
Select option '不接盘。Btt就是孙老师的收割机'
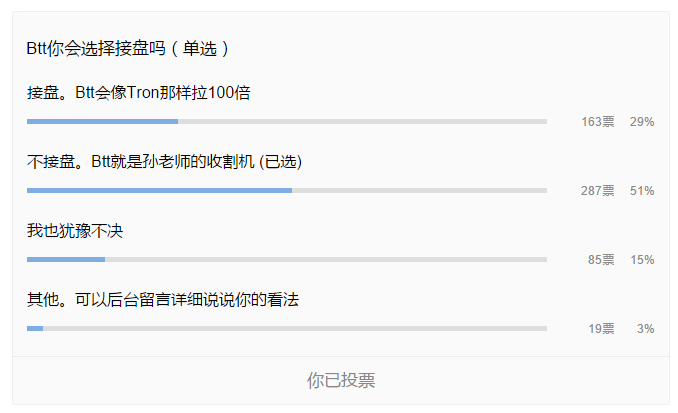point(141,162)
